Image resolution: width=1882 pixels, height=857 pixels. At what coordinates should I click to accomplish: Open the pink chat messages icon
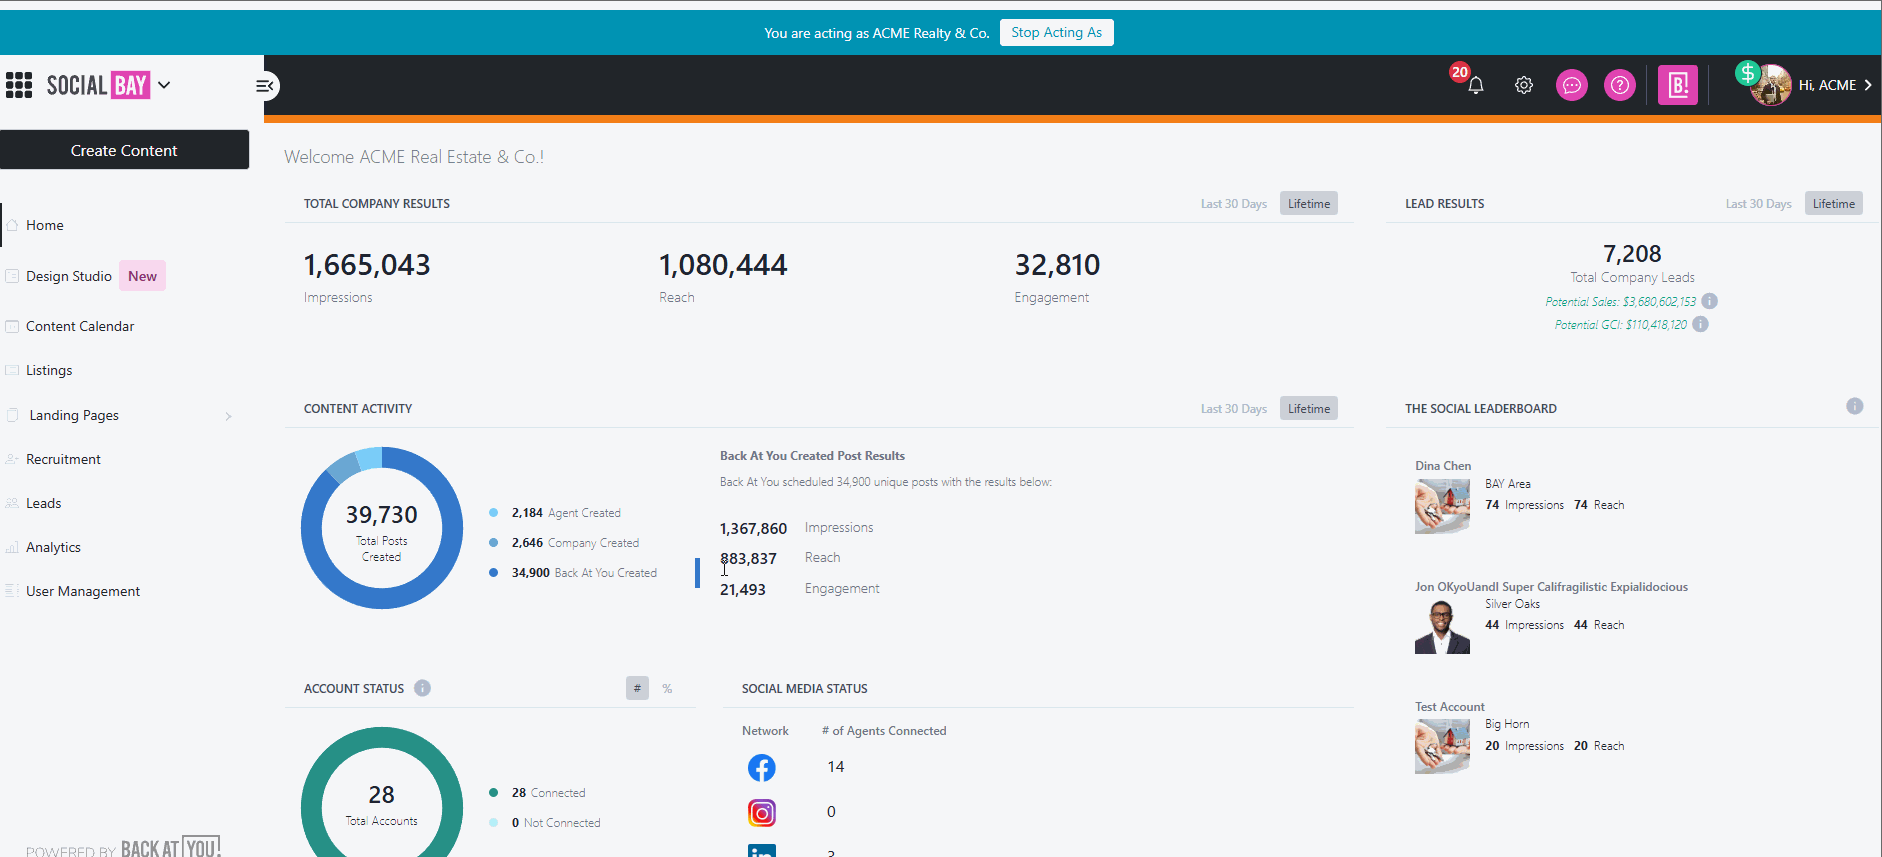(x=1572, y=85)
